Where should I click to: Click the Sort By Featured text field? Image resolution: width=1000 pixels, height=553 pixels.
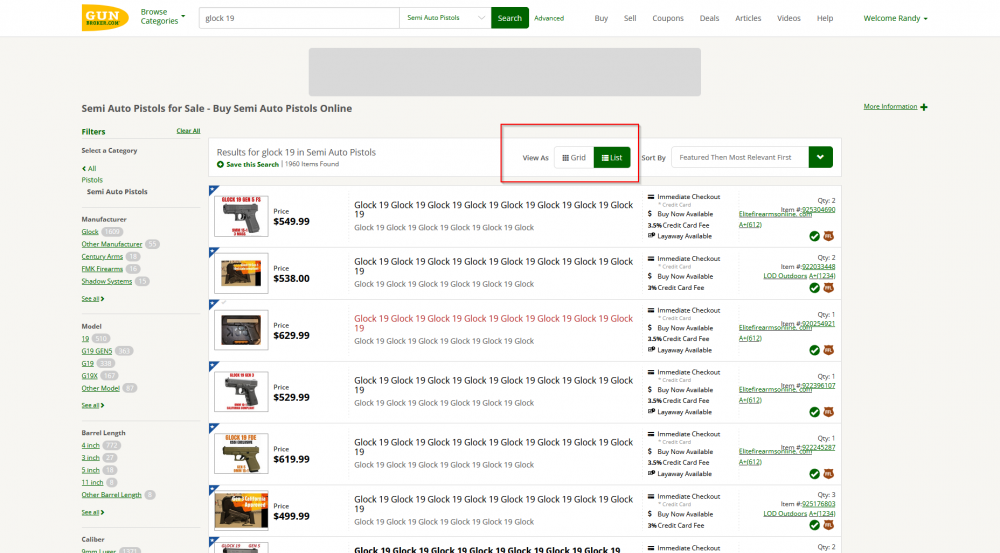click(740, 157)
